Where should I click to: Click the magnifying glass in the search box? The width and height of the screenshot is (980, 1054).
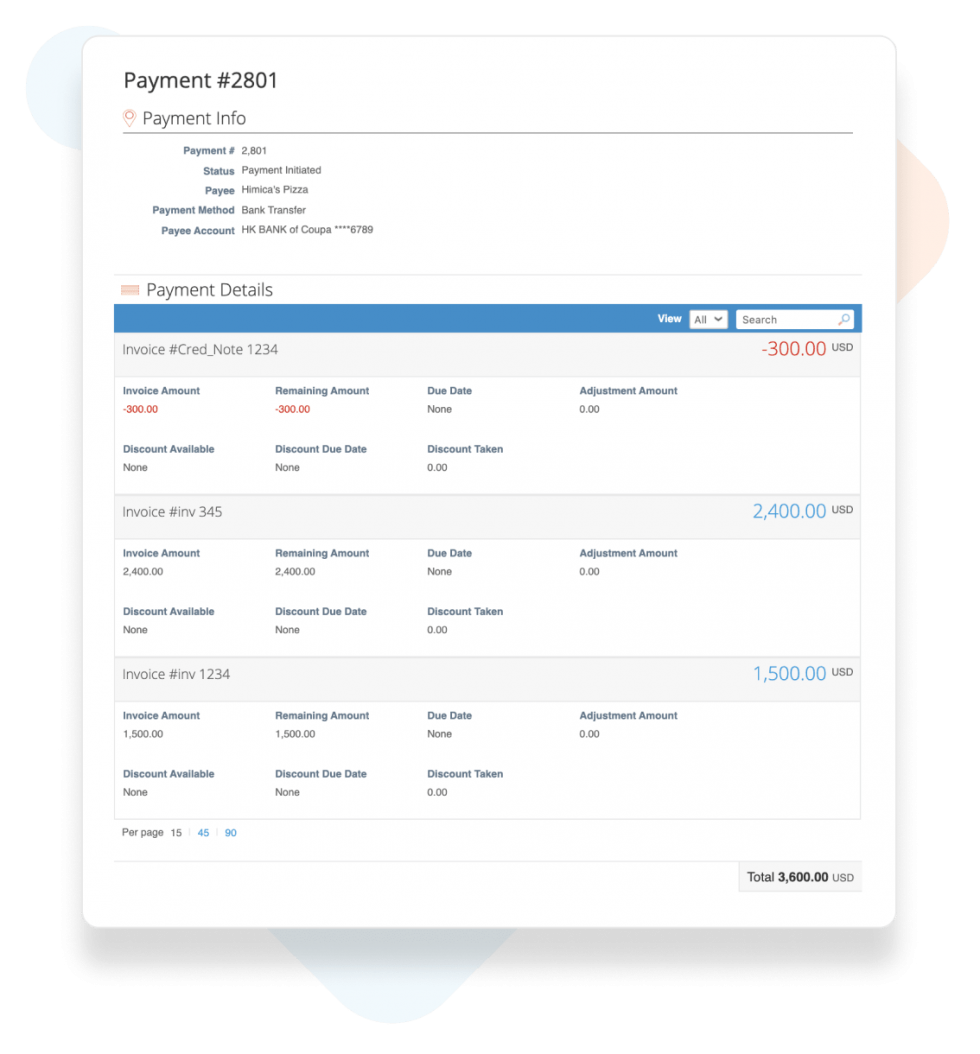[x=845, y=319]
